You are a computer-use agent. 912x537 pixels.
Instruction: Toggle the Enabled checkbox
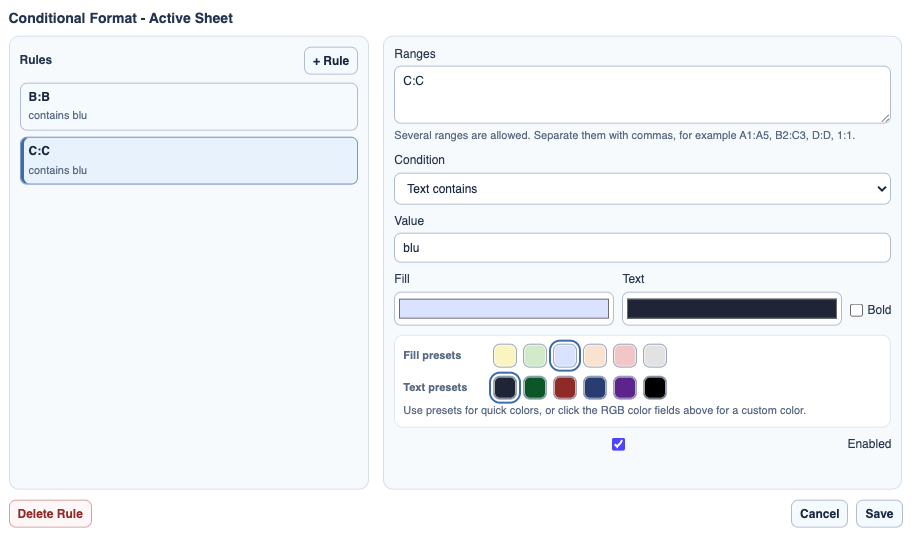point(618,444)
